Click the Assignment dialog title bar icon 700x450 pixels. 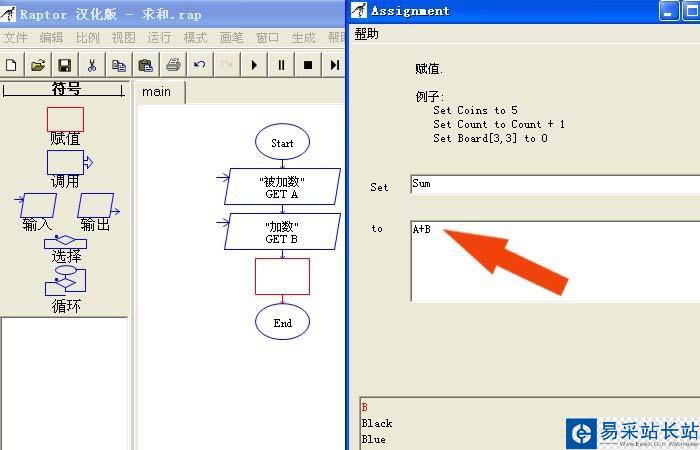click(x=359, y=11)
